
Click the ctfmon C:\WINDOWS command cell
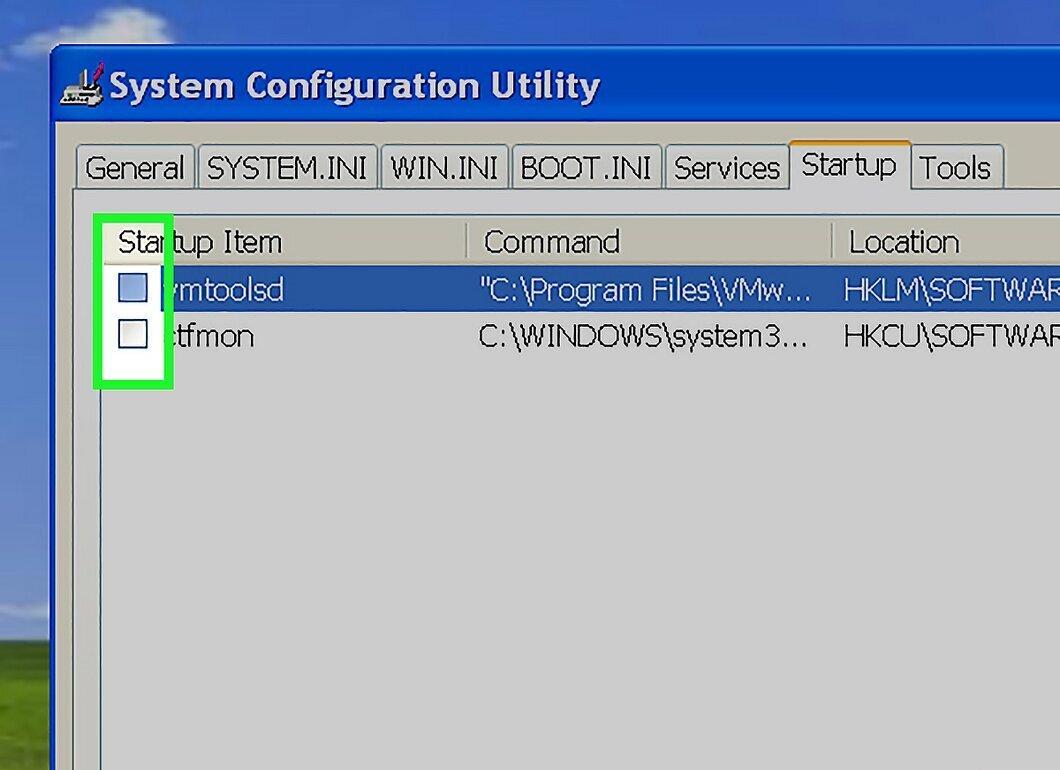[643, 336]
